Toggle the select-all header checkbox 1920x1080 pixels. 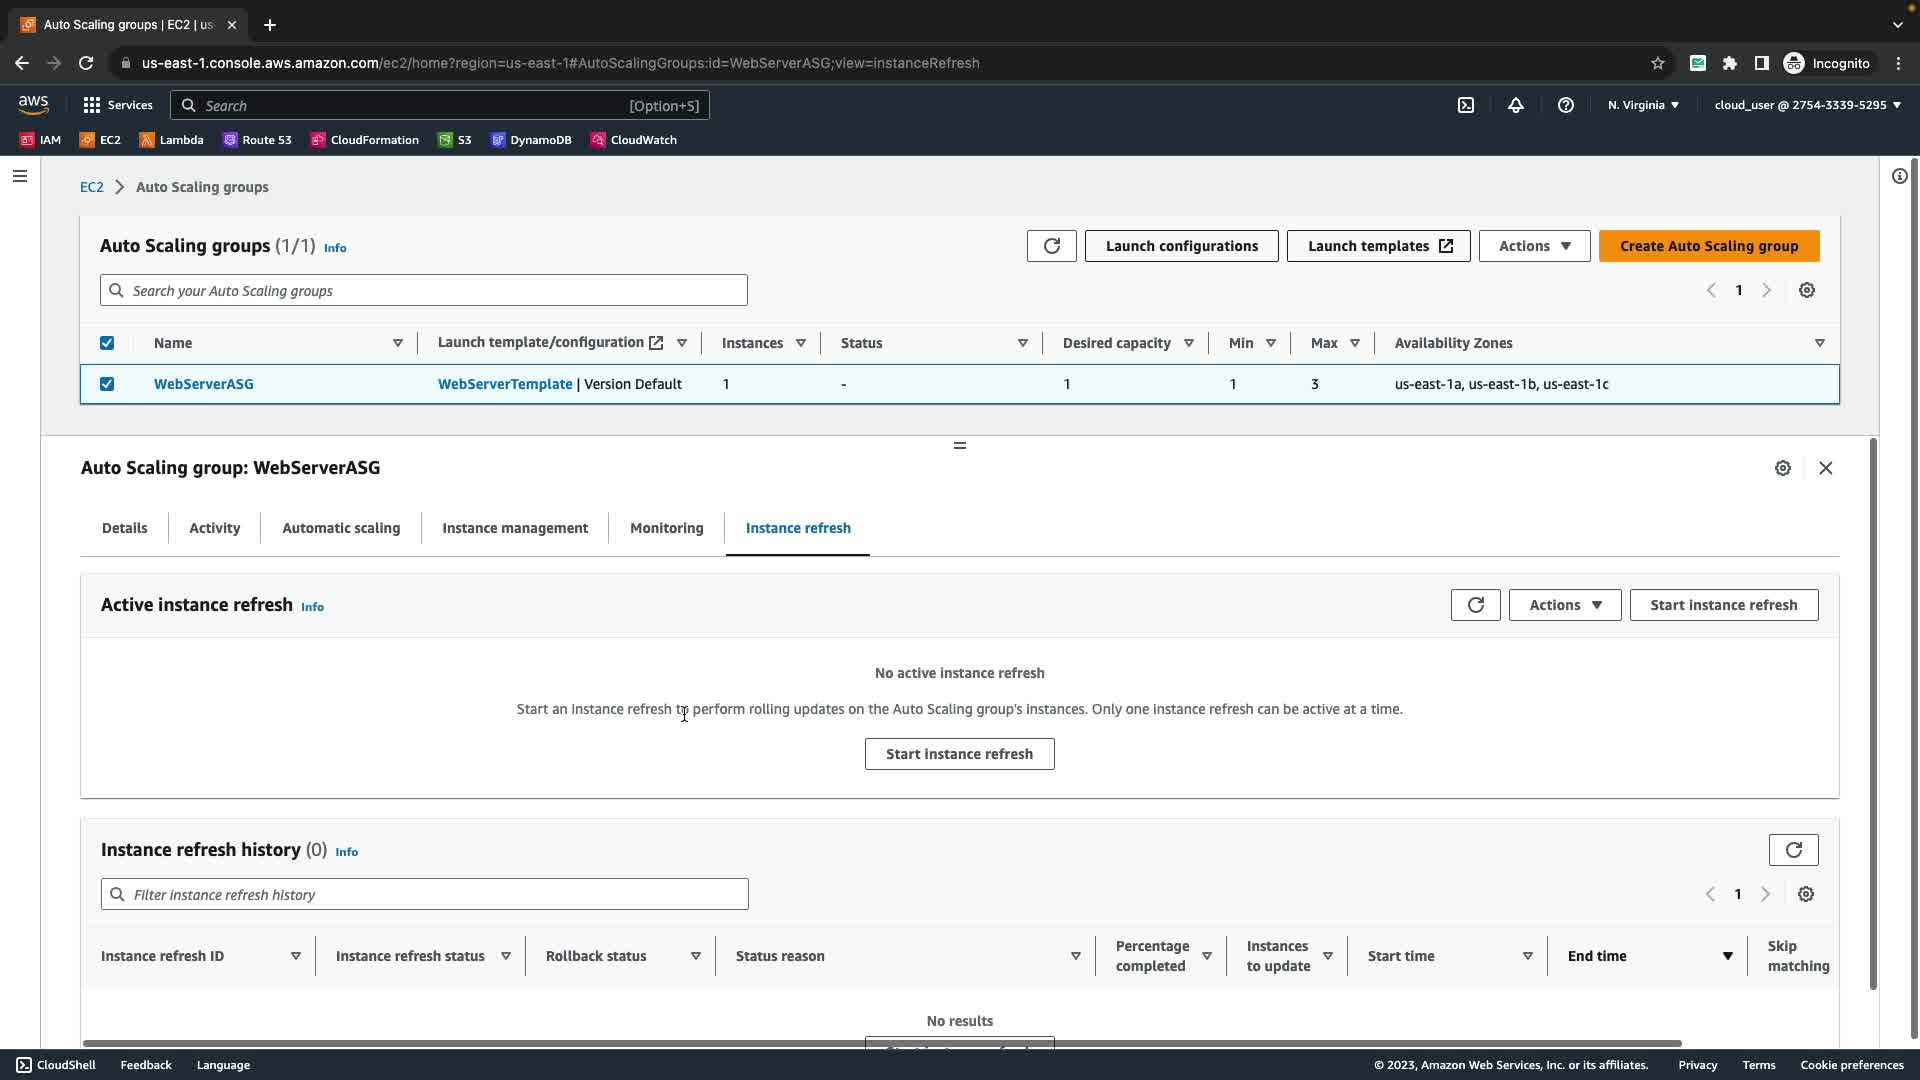107,343
